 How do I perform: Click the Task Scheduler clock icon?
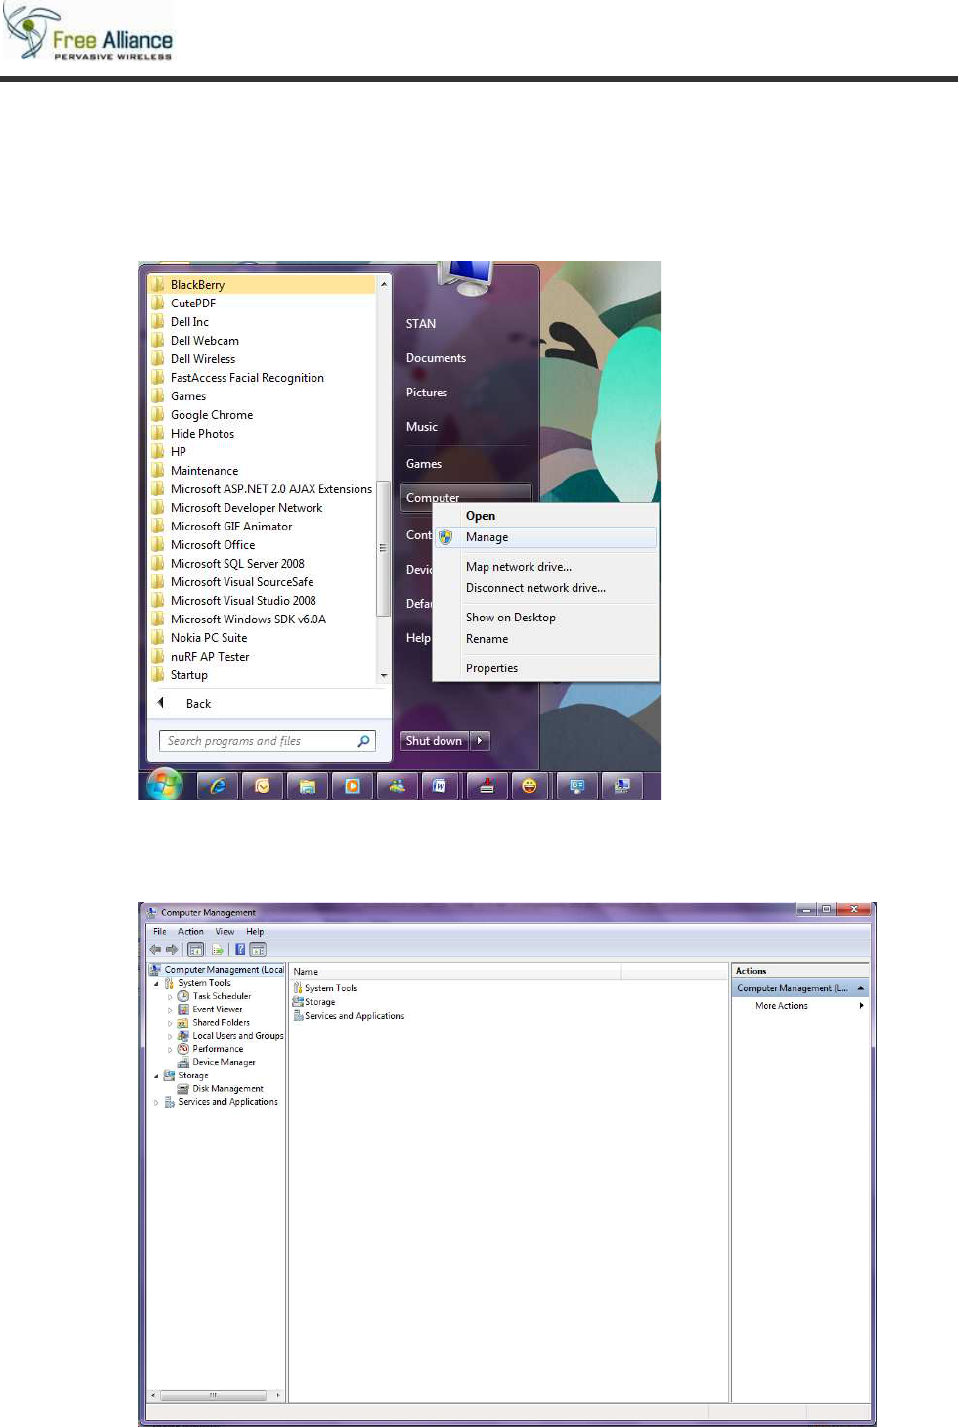point(183,996)
